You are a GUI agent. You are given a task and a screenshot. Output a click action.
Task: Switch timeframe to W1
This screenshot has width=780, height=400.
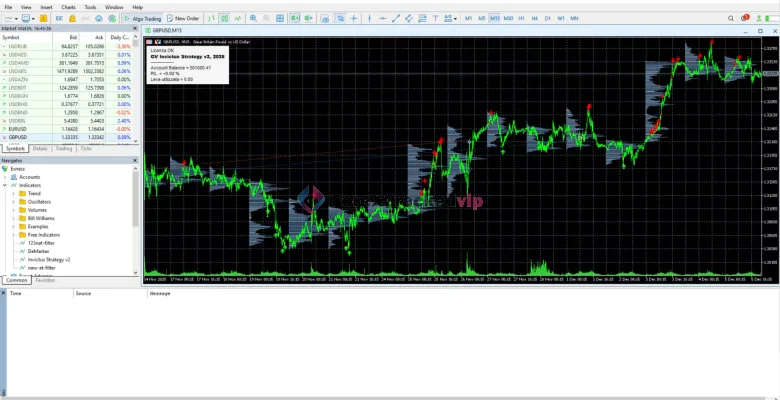[561, 18]
